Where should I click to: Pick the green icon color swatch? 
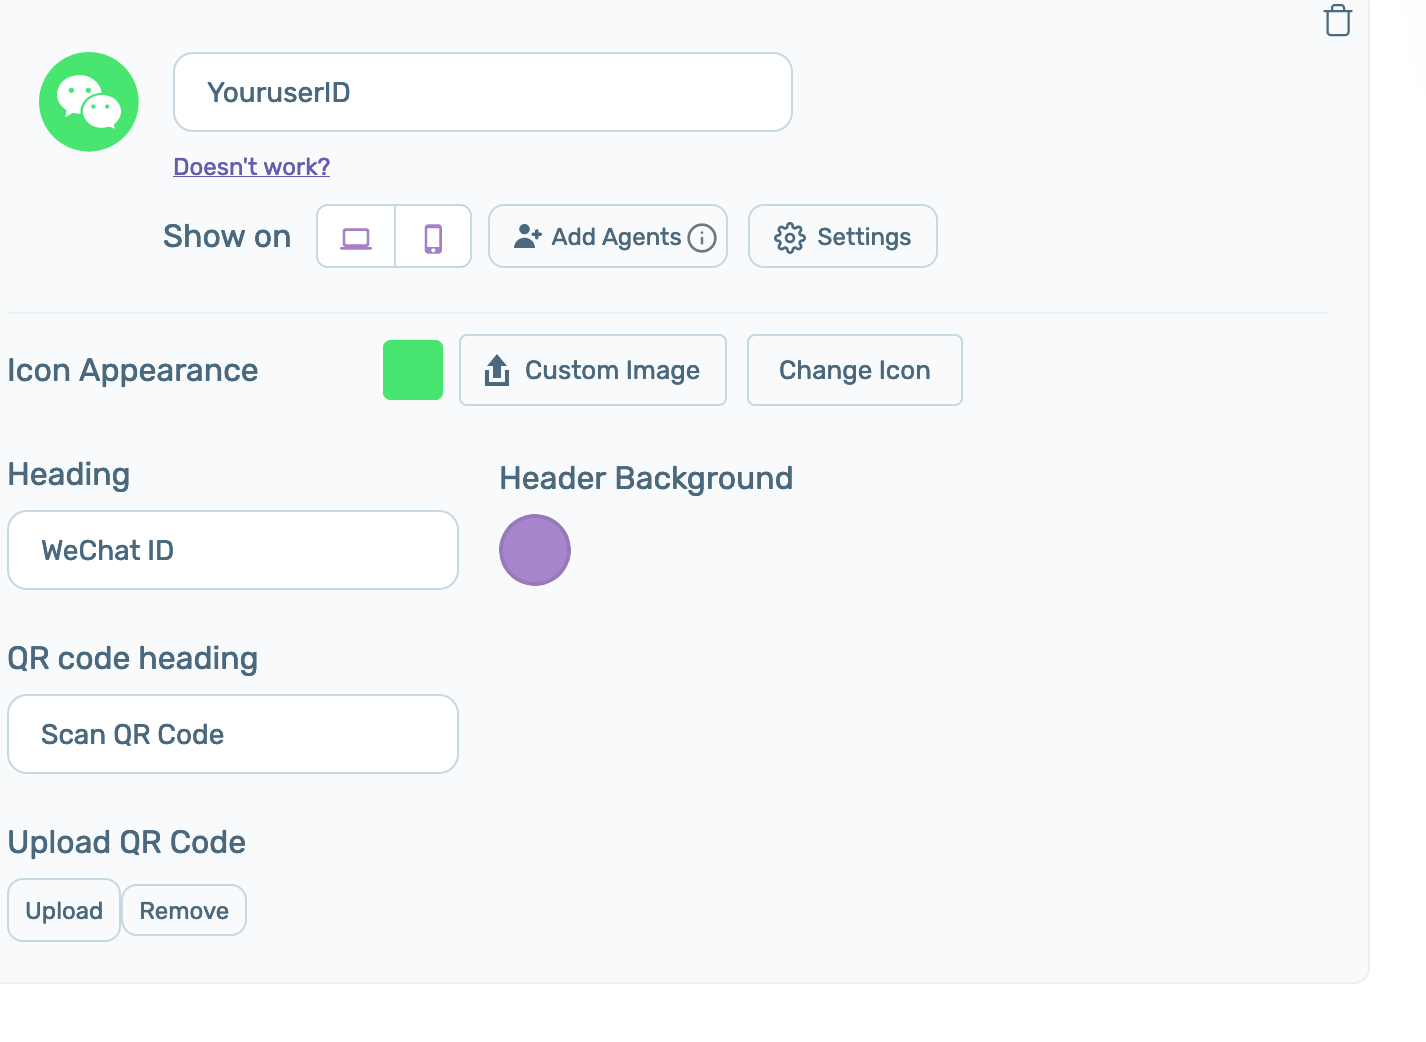point(413,370)
